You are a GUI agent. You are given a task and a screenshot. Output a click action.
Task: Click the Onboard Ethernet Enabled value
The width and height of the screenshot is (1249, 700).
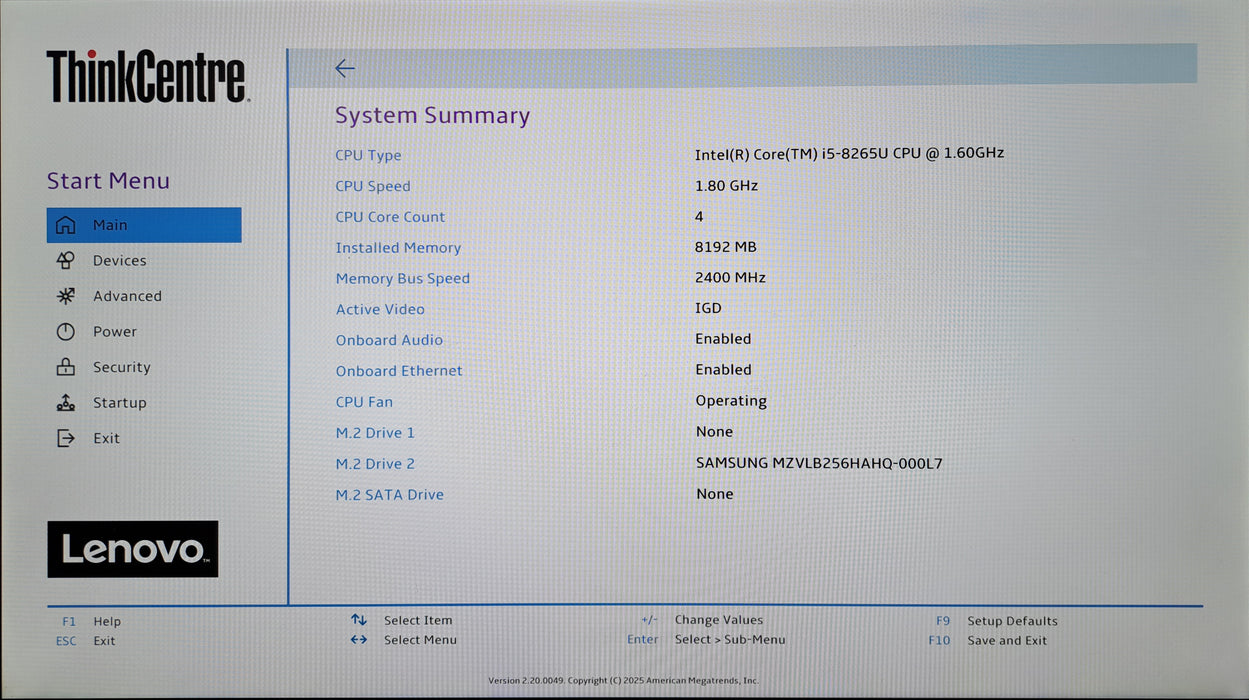click(723, 370)
